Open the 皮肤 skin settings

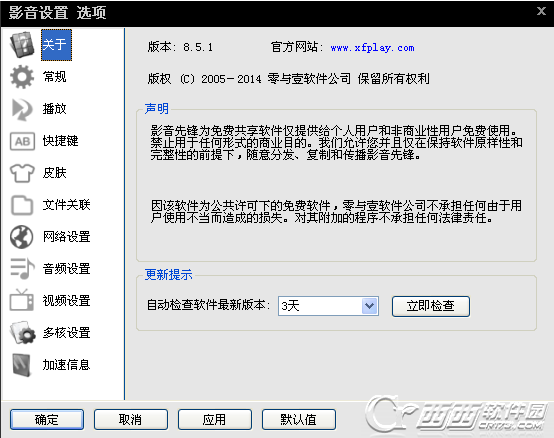pos(54,173)
